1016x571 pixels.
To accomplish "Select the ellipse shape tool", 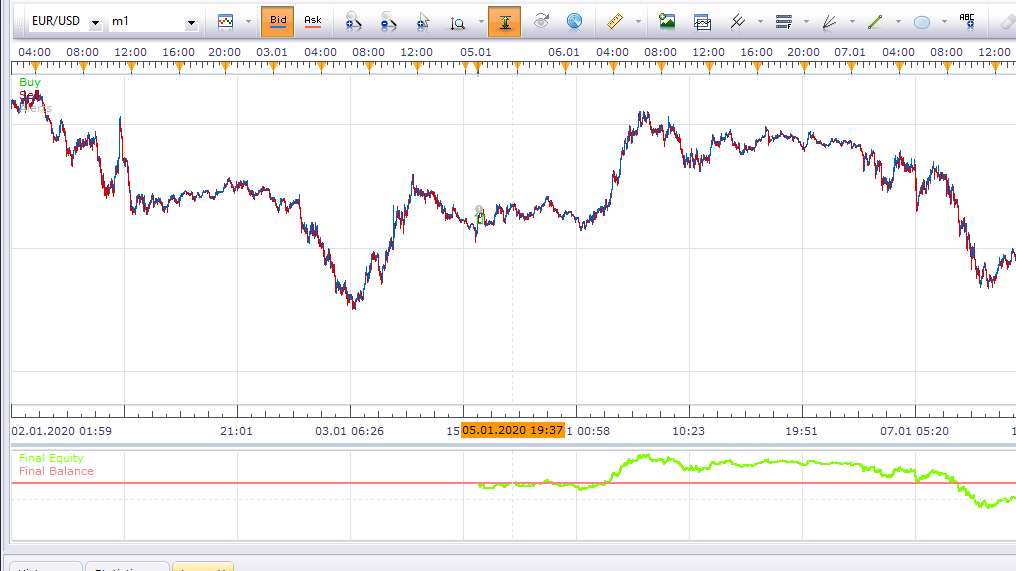I will pyautogui.click(x=921, y=23).
